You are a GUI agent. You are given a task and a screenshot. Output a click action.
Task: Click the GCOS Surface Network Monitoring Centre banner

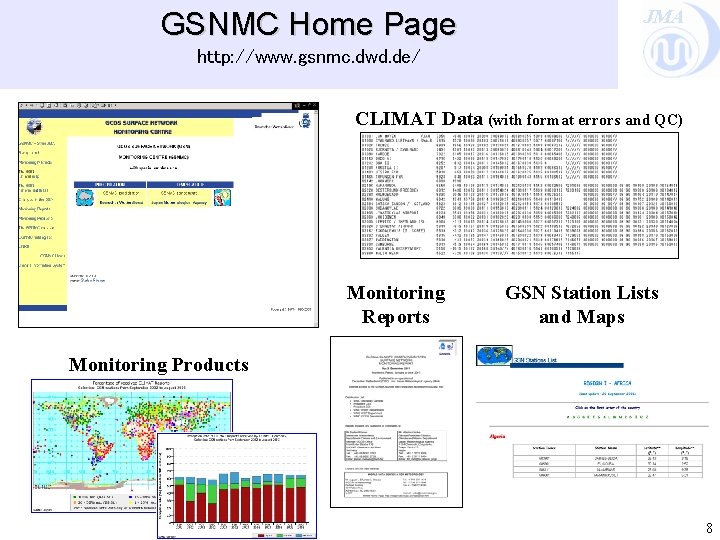click(x=141, y=127)
